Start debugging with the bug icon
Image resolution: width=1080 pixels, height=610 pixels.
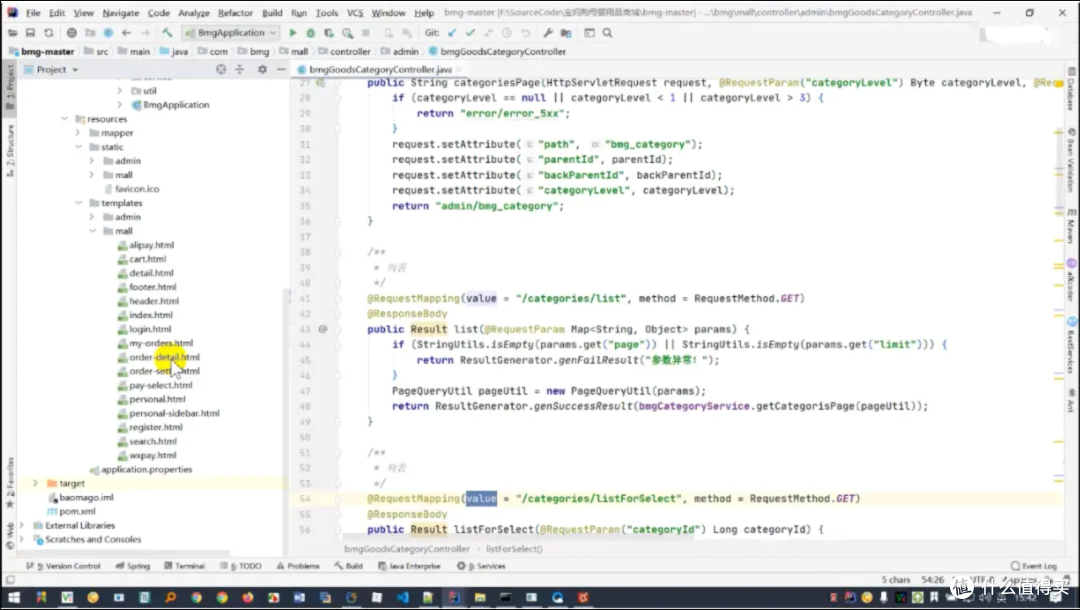(x=311, y=32)
